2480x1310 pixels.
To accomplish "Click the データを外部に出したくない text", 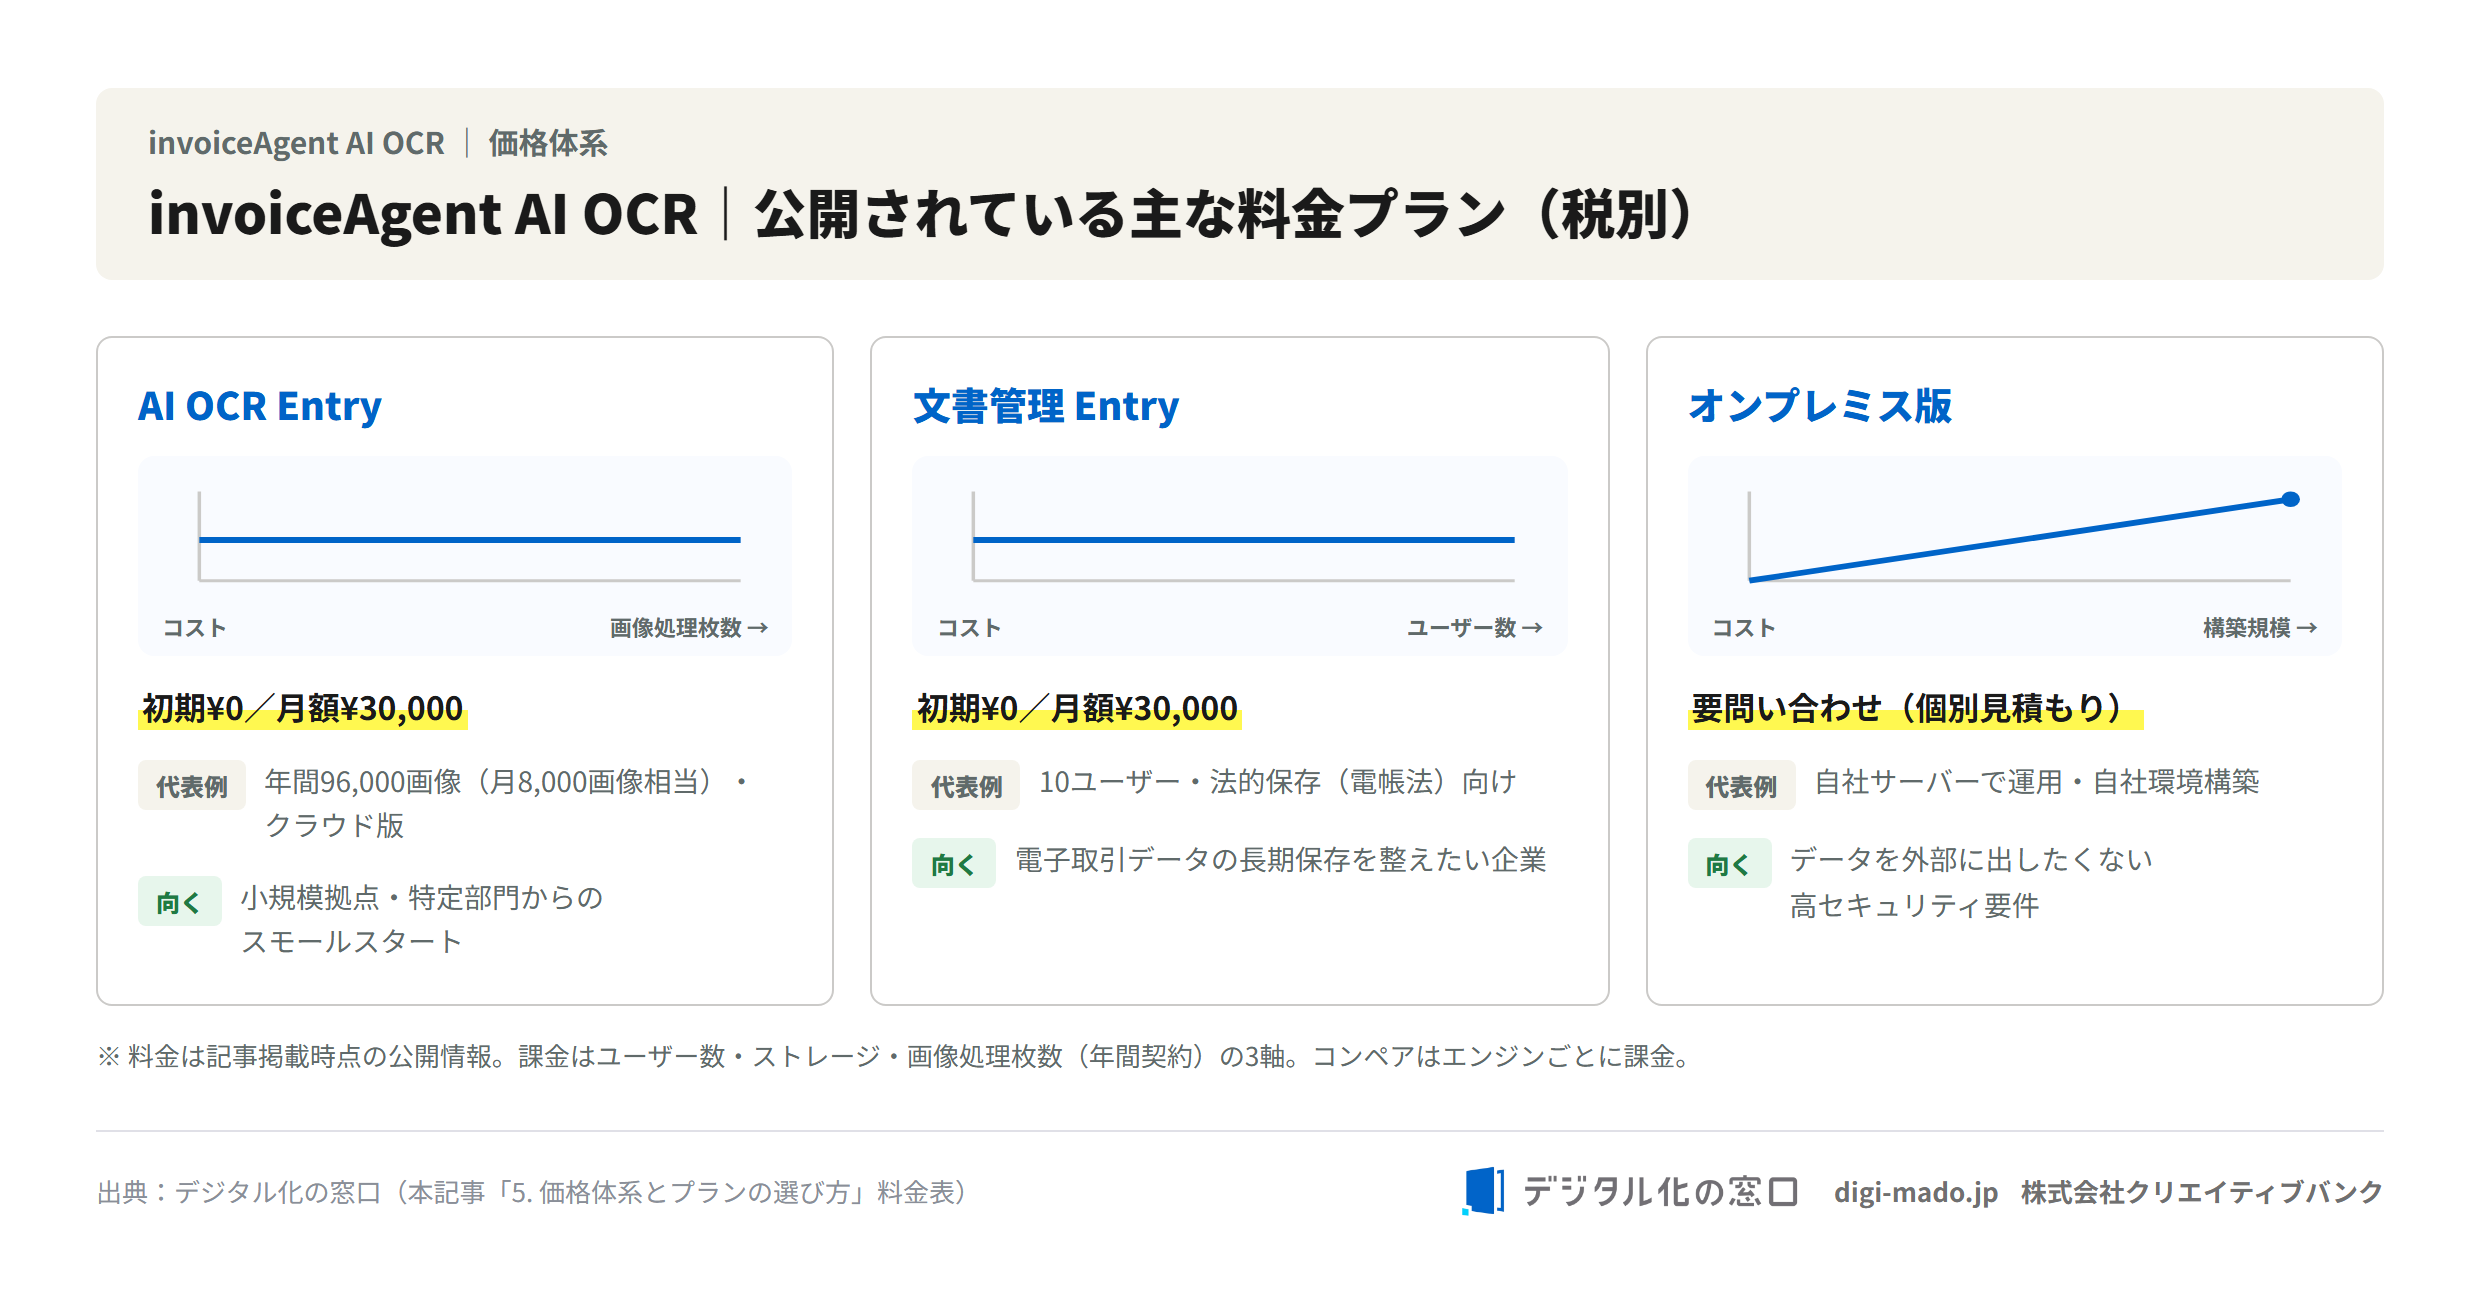I will (x=1971, y=860).
